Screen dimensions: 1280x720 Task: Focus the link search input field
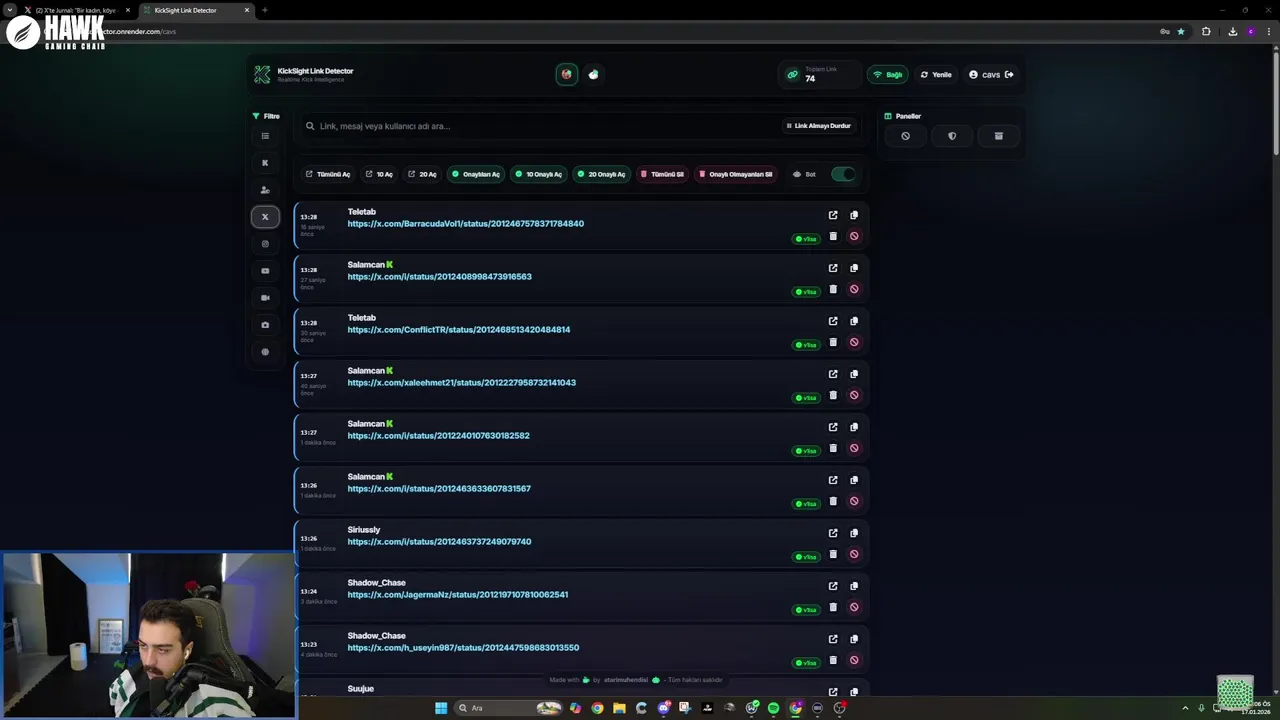(540, 126)
